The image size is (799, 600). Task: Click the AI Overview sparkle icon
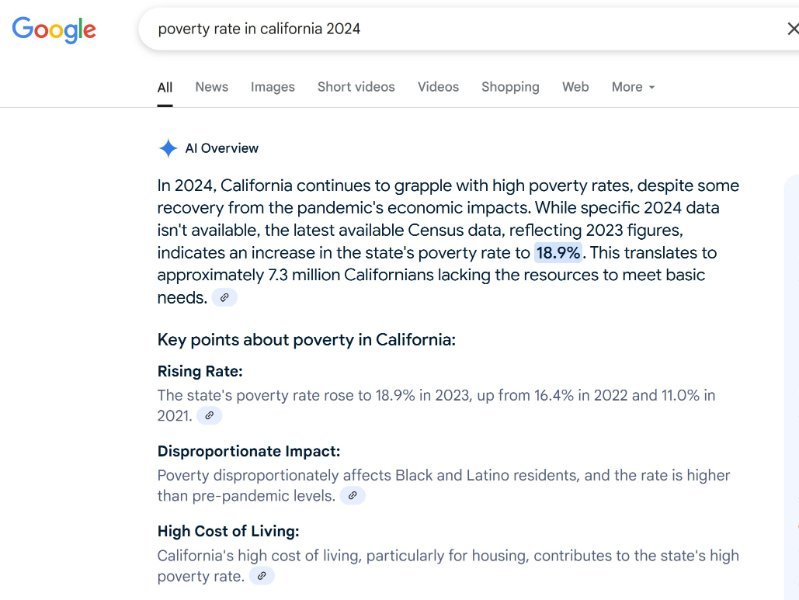coord(168,148)
